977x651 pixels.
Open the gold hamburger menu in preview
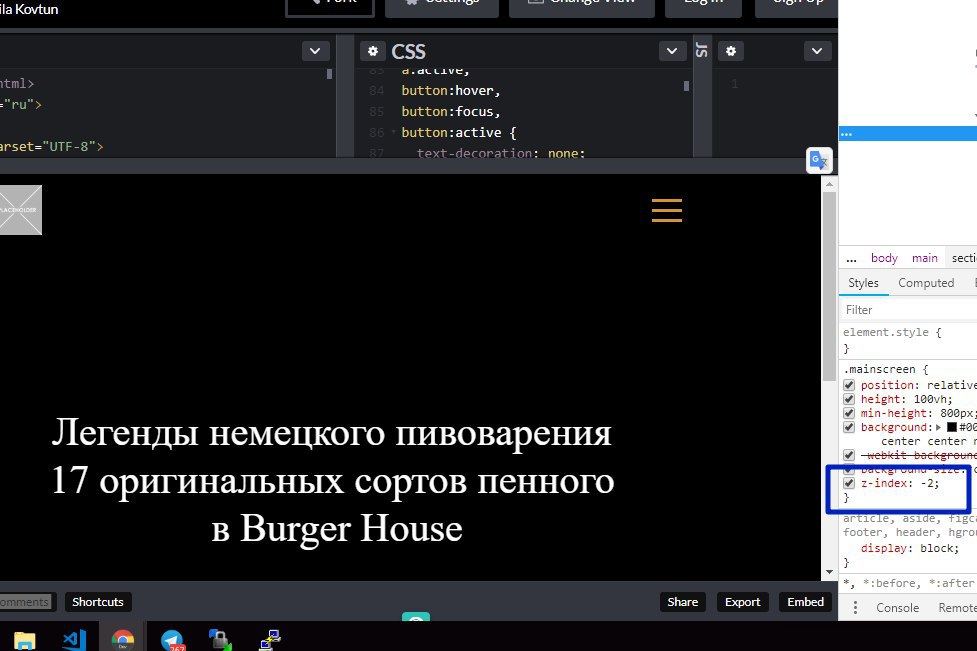point(667,211)
